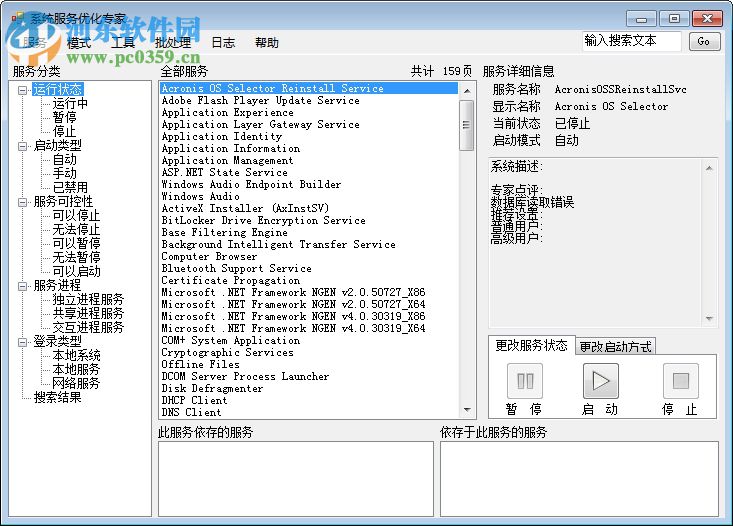Collapse the 登录类型 tree node
Image resolution: width=733 pixels, height=526 pixels.
(22, 342)
